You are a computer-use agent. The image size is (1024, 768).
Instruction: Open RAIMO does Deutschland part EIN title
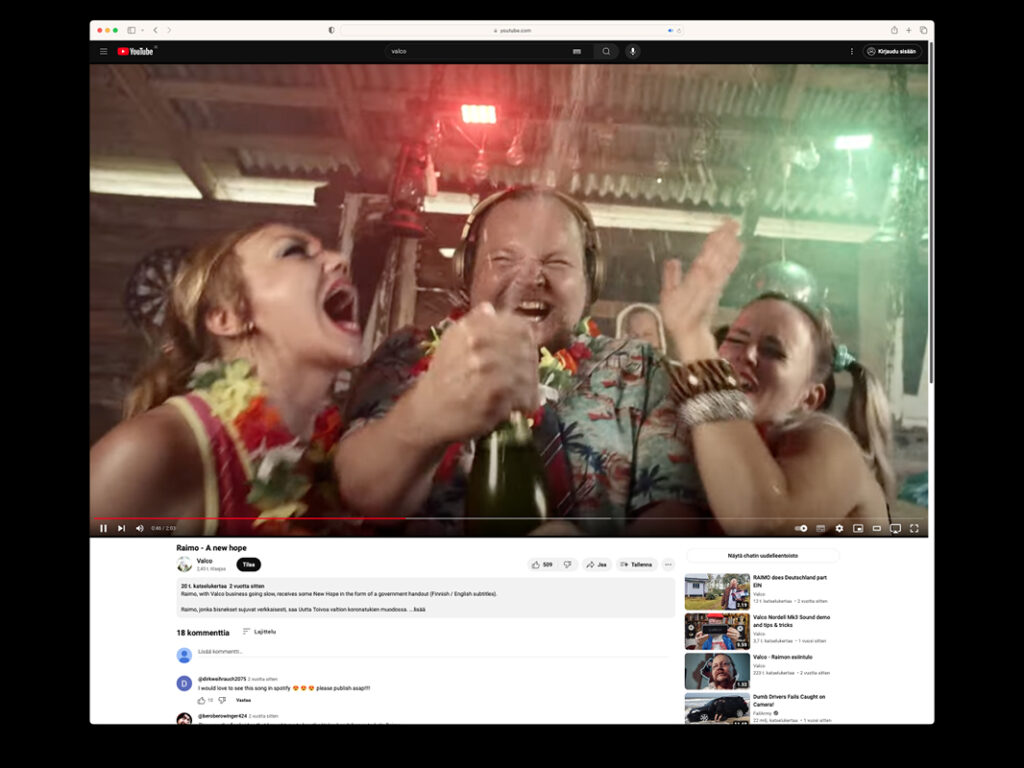[x=790, y=581]
